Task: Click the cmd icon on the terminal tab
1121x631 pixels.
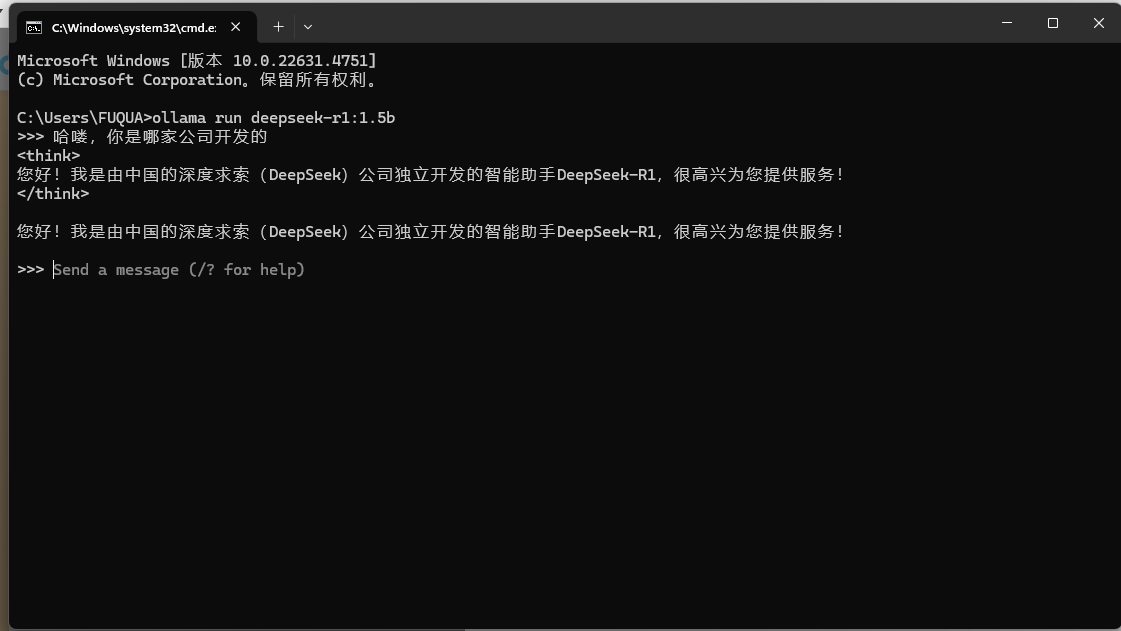Action: click(34, 28)
